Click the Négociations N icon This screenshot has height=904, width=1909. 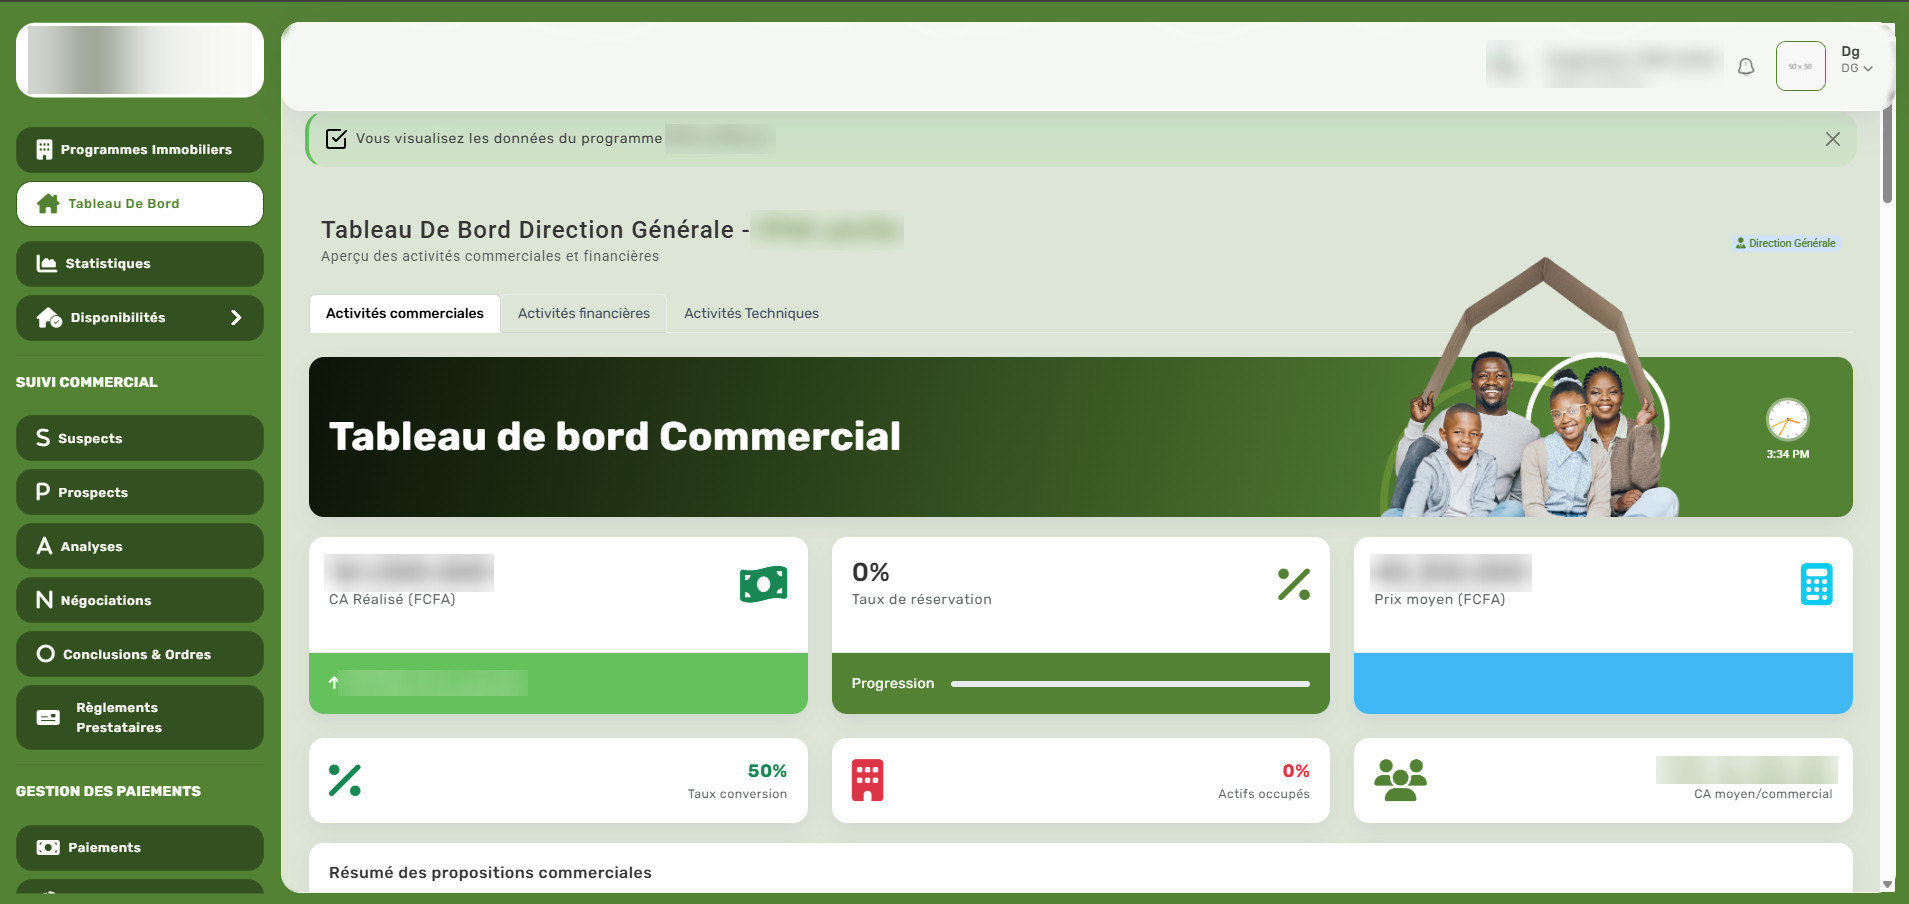point(44,600)
